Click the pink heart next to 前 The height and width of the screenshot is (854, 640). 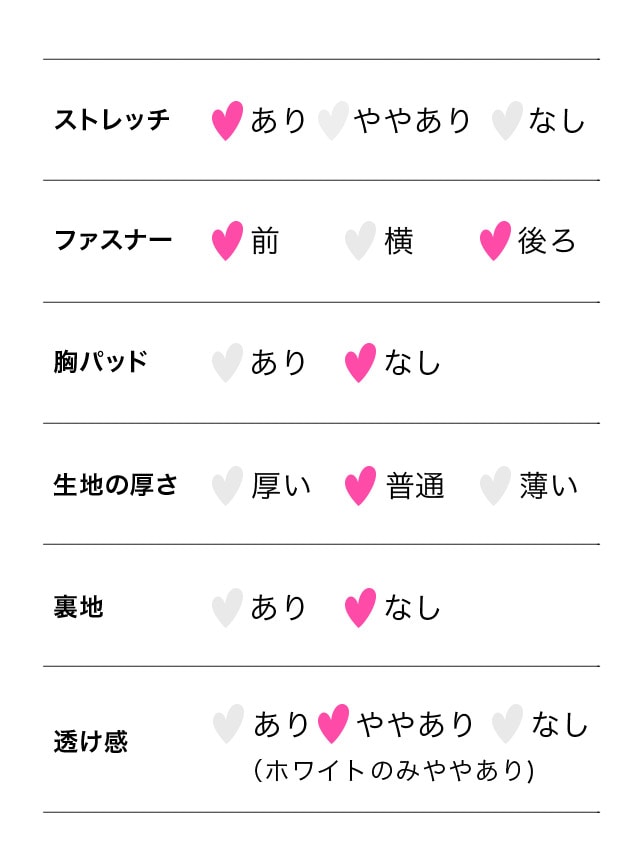pos(227,241)
